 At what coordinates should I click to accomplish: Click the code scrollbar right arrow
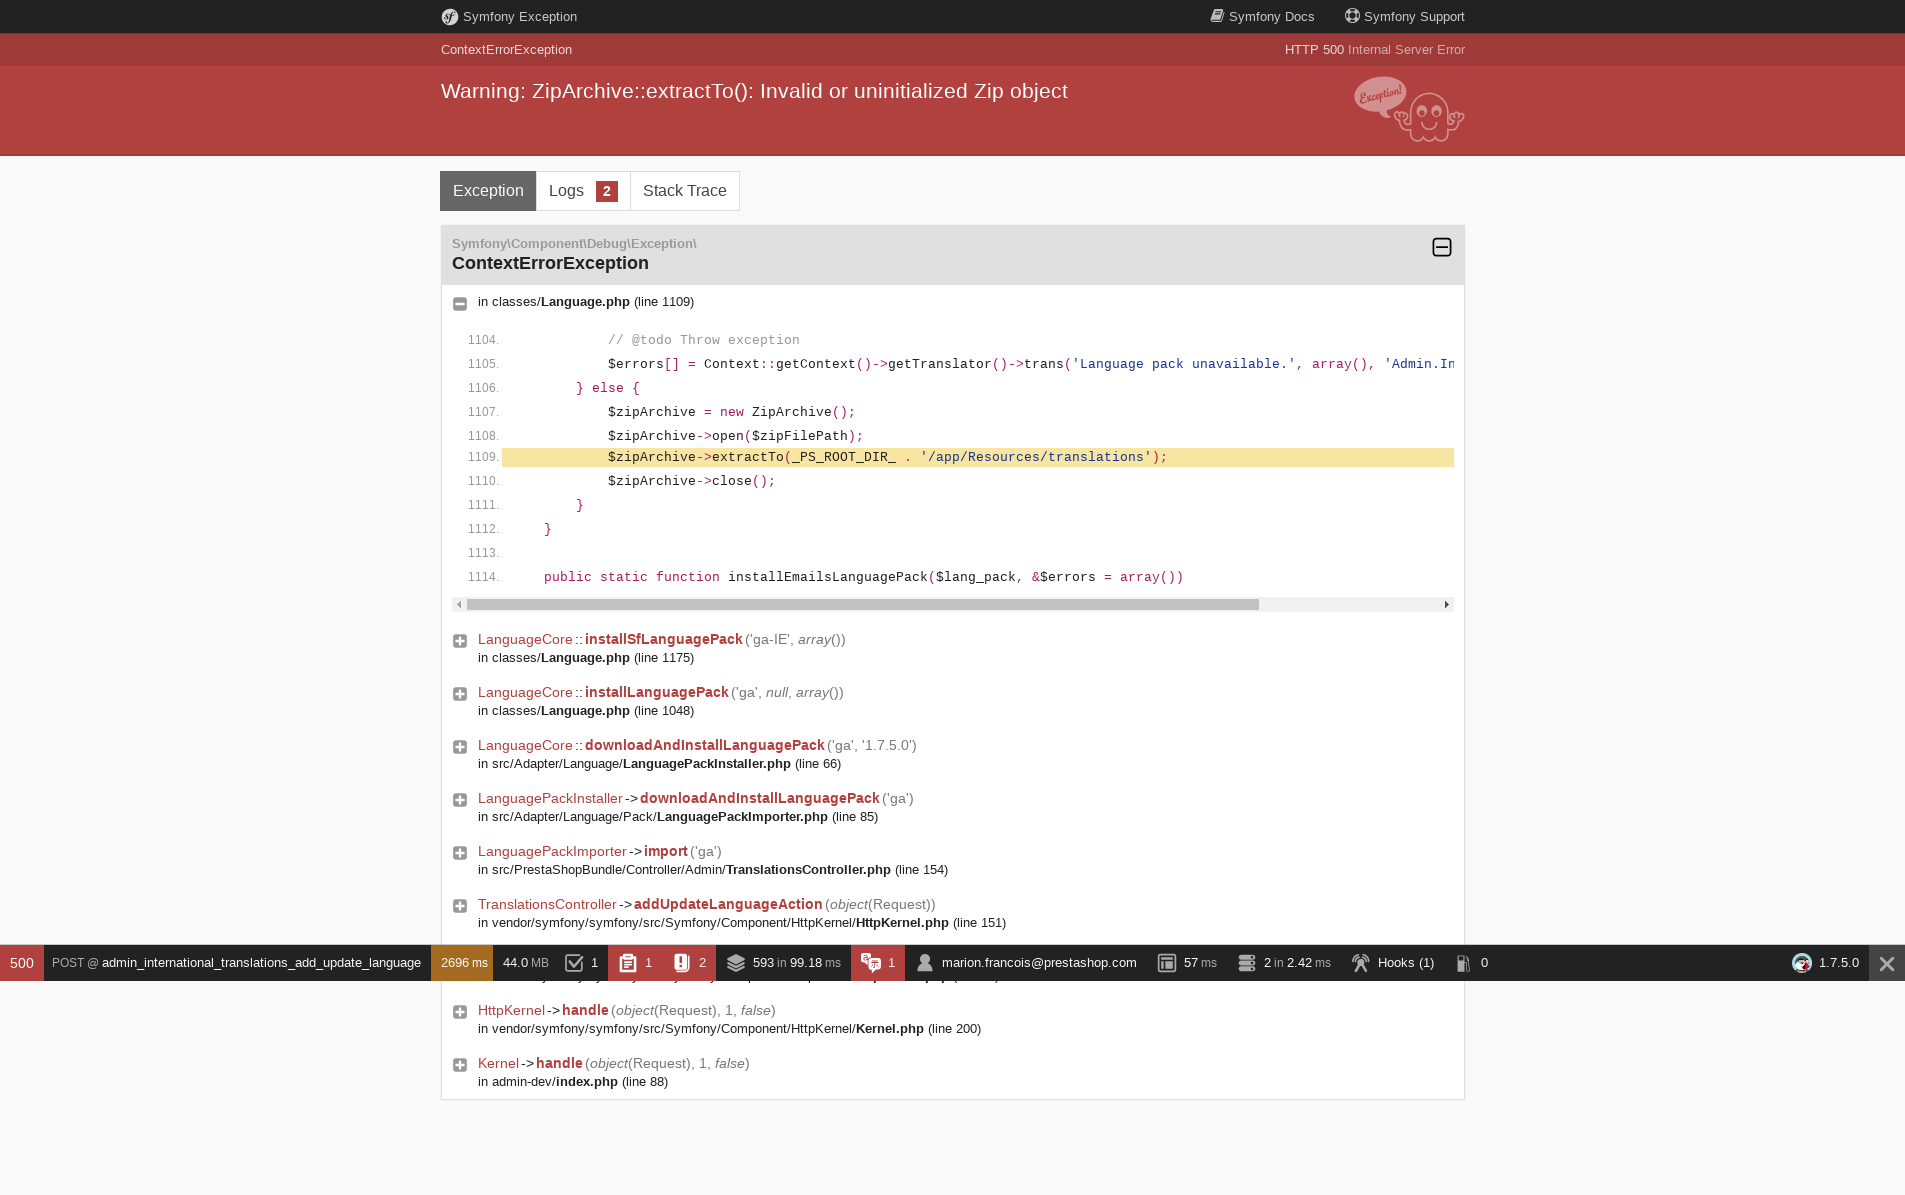click(1447, 604)
